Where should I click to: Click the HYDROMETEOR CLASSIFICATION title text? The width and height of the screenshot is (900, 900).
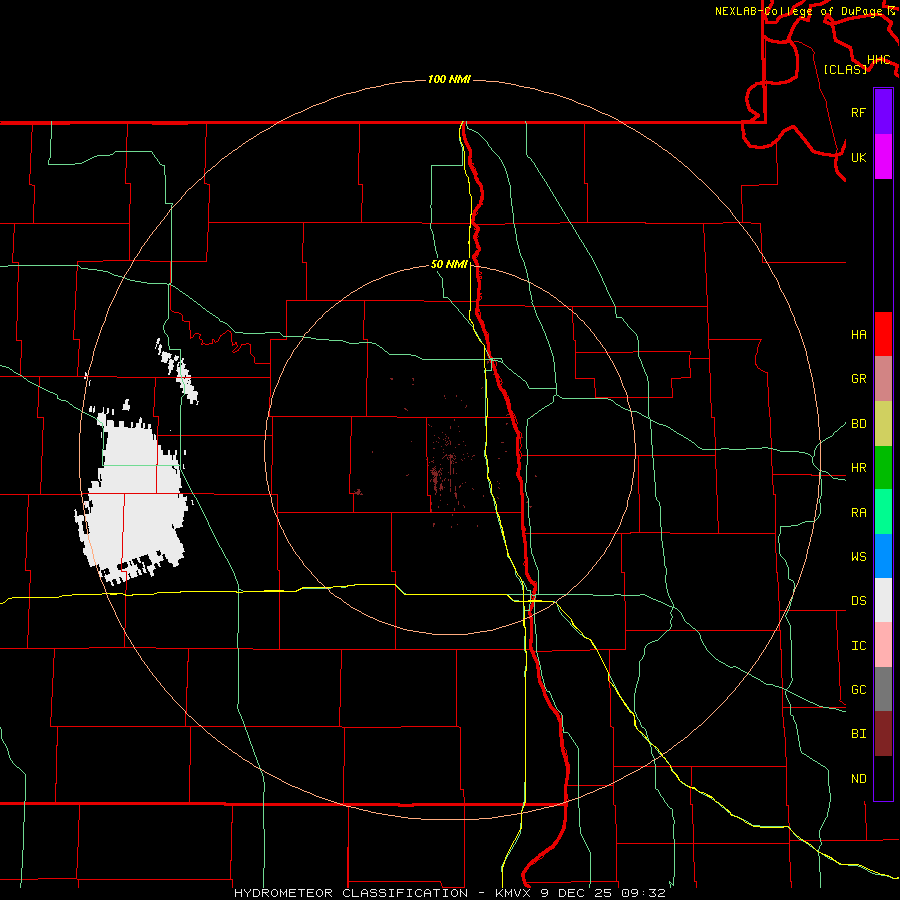351,893
